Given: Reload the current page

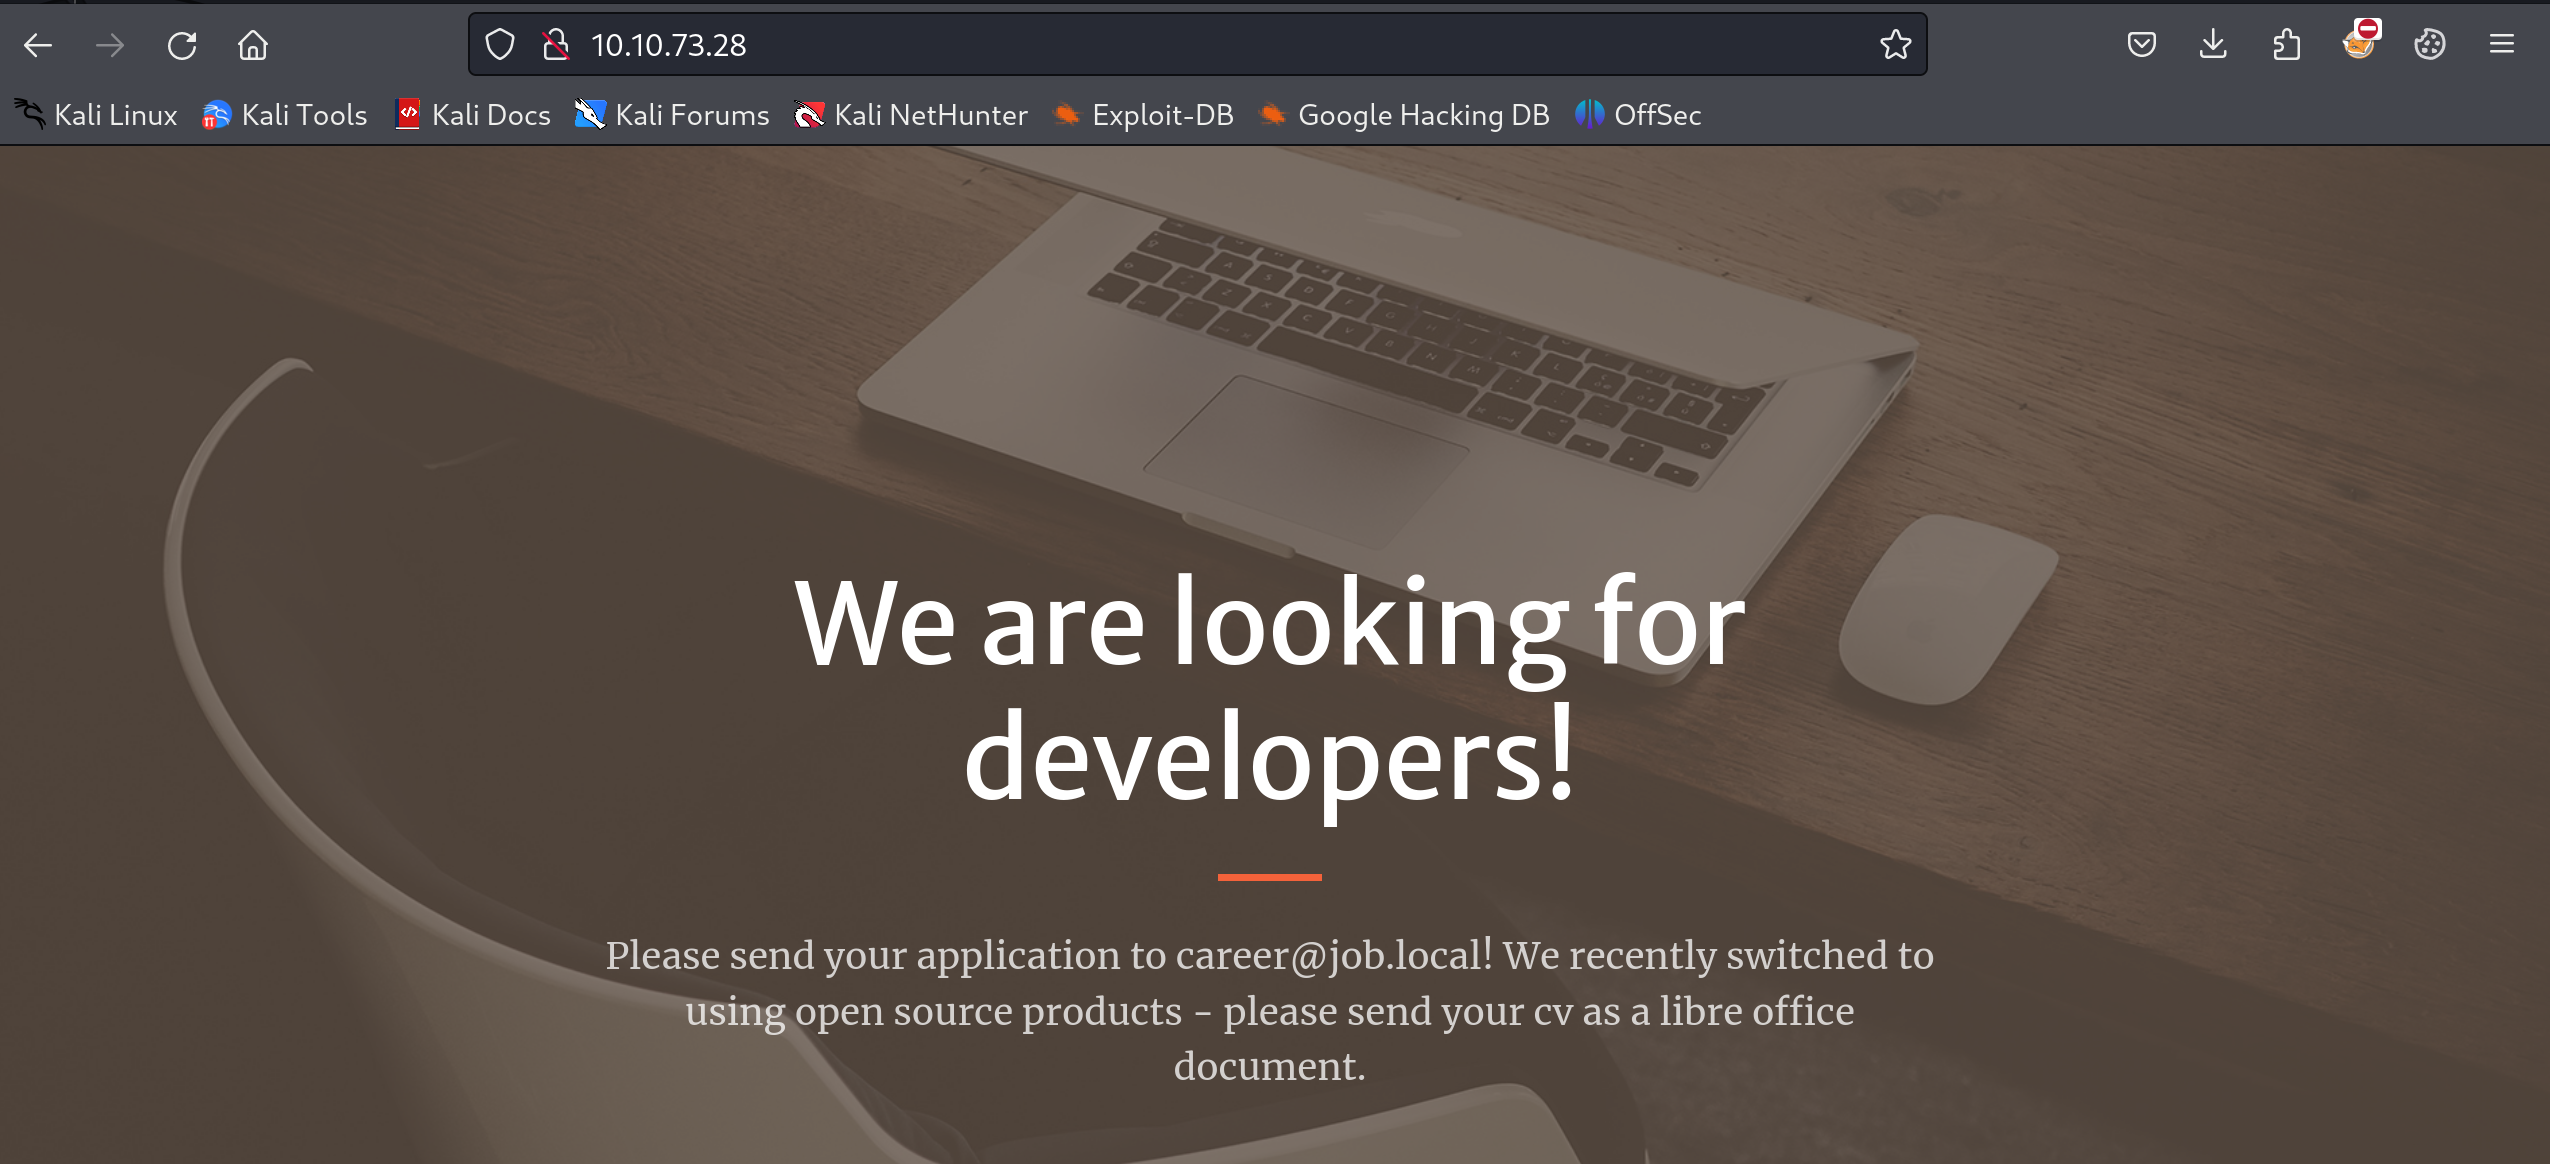Looking at the screenshot, I should 182,45.
